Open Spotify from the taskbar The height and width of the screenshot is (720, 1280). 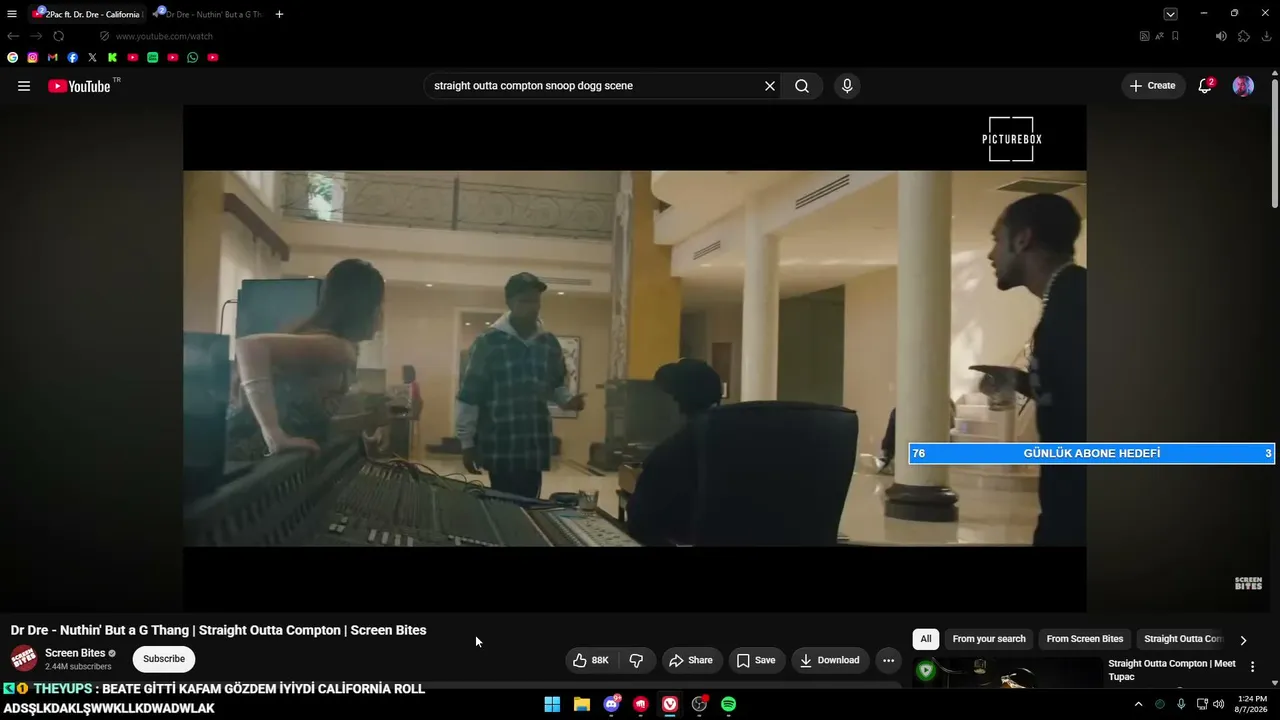pyautogui.click(x=729, y=704)
